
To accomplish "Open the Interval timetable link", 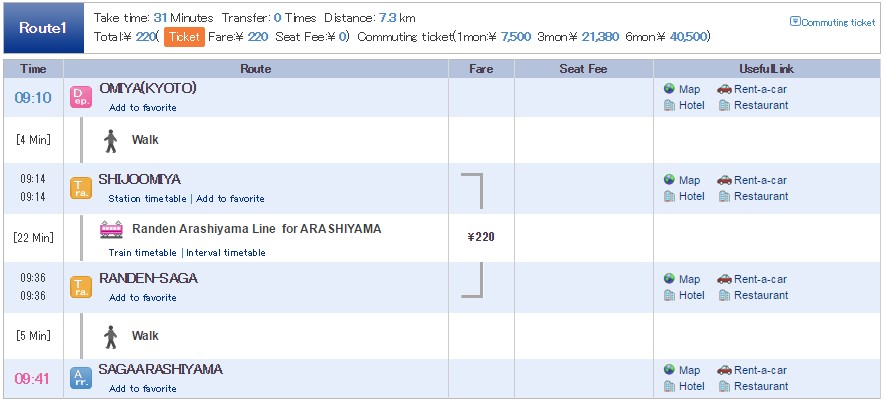I will pos(225,253).
